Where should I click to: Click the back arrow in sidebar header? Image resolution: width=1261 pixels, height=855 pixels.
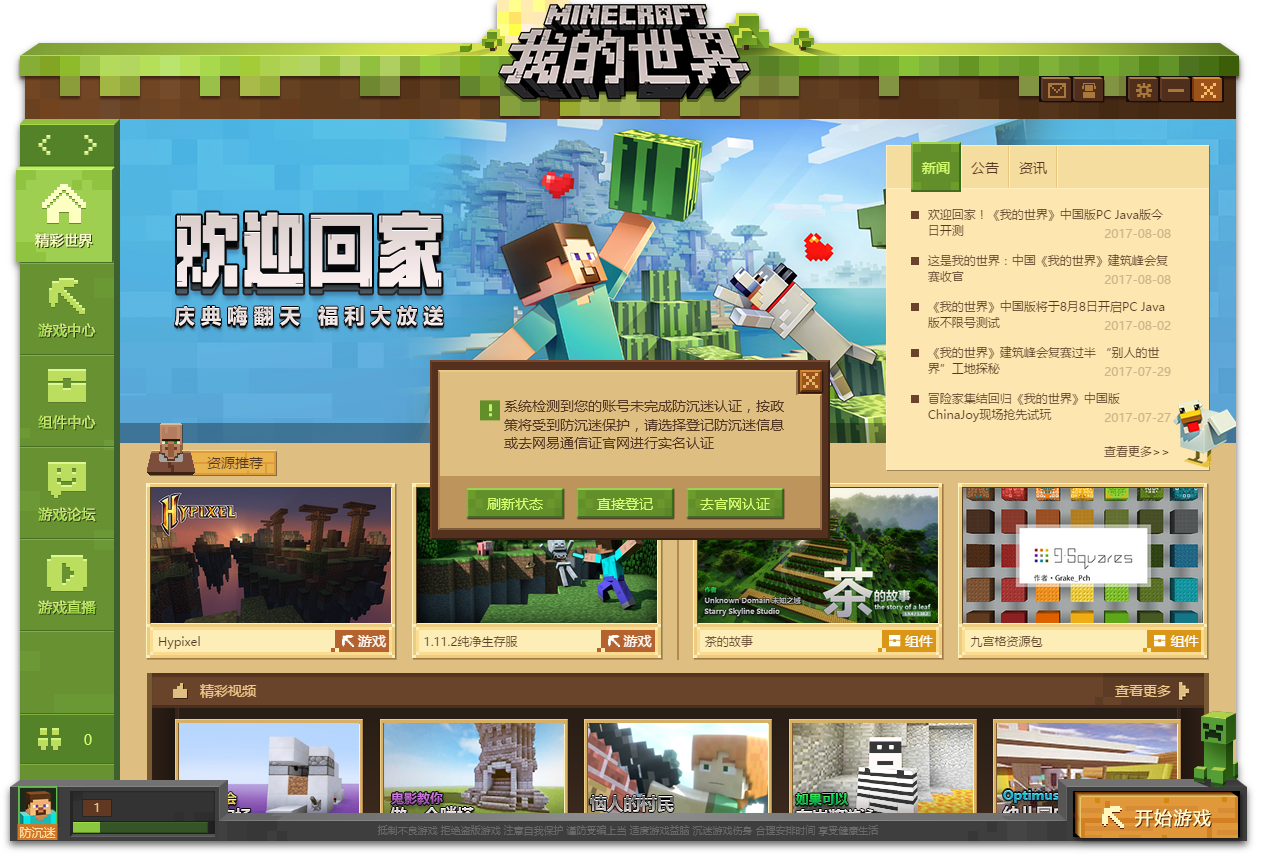[45, 146]
